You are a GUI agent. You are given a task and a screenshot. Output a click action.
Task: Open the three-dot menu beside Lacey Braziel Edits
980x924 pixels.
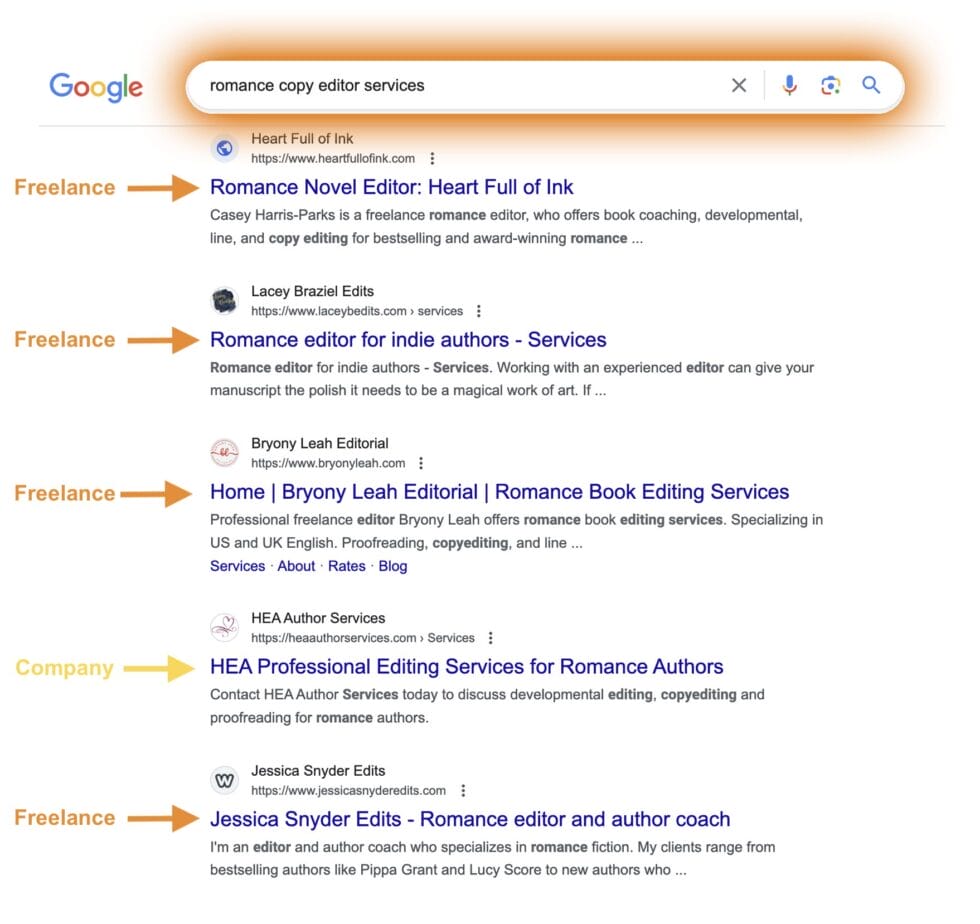[x=479, y=311]
